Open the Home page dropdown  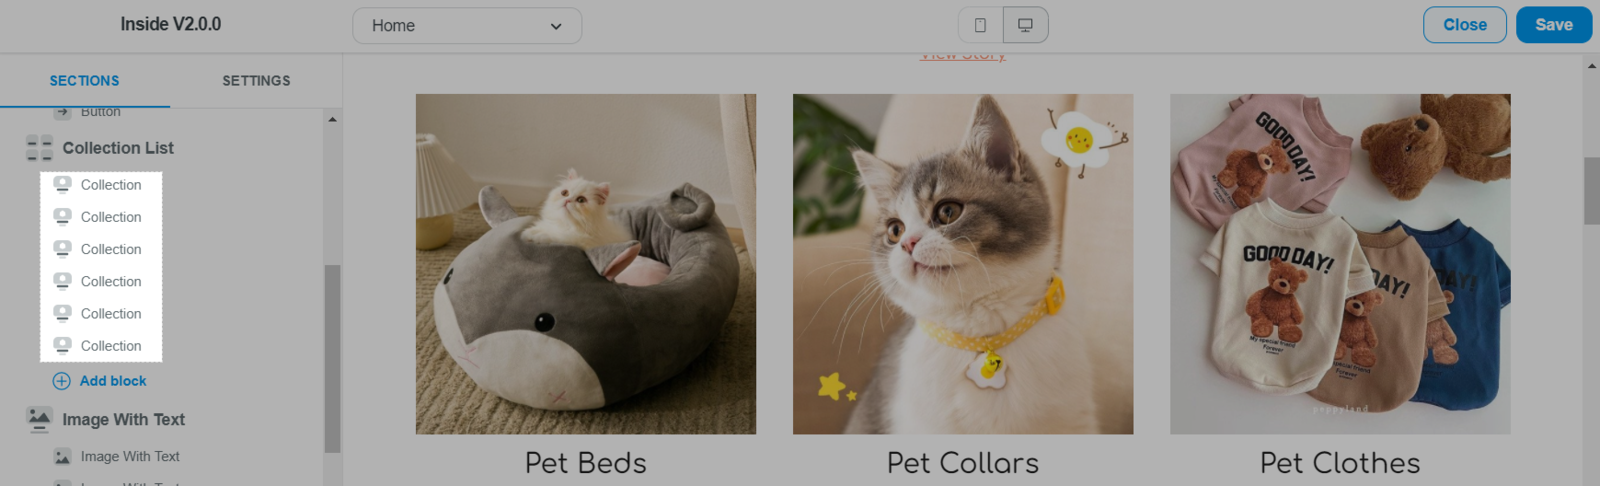tap(467, 26)
